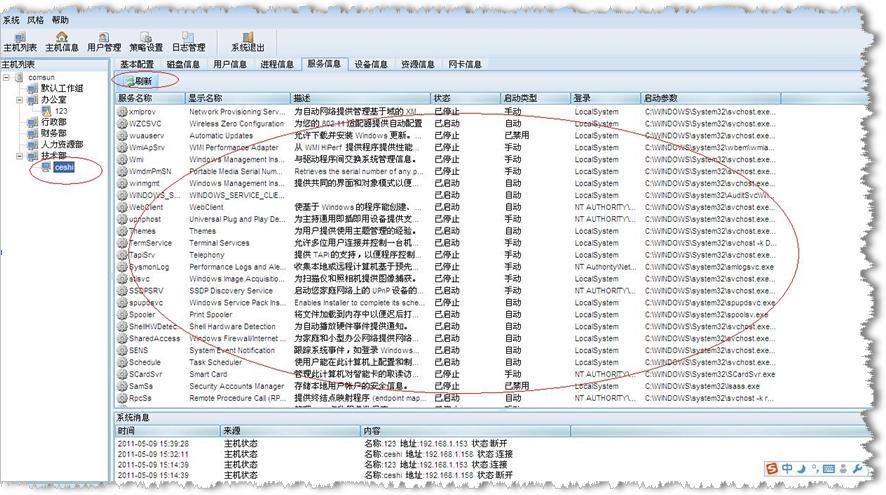Switch to the 网卡信息 tab

click(464, 64)
